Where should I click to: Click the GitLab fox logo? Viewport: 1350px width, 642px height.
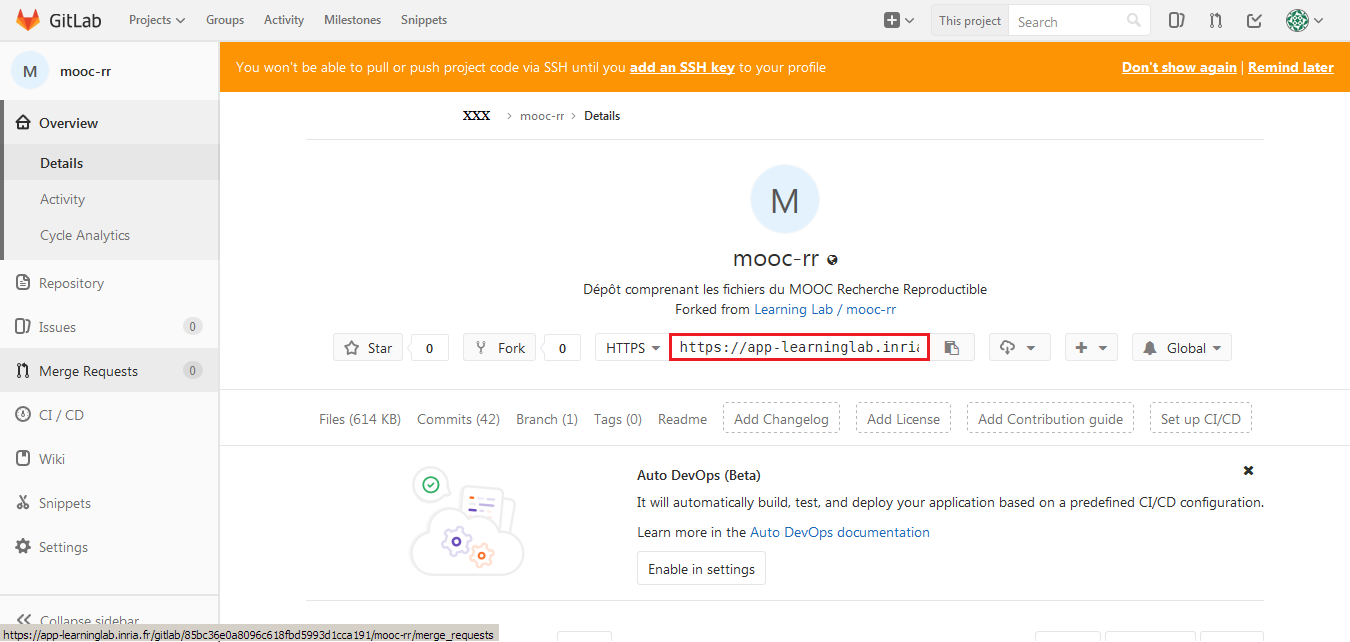[28, 20]
